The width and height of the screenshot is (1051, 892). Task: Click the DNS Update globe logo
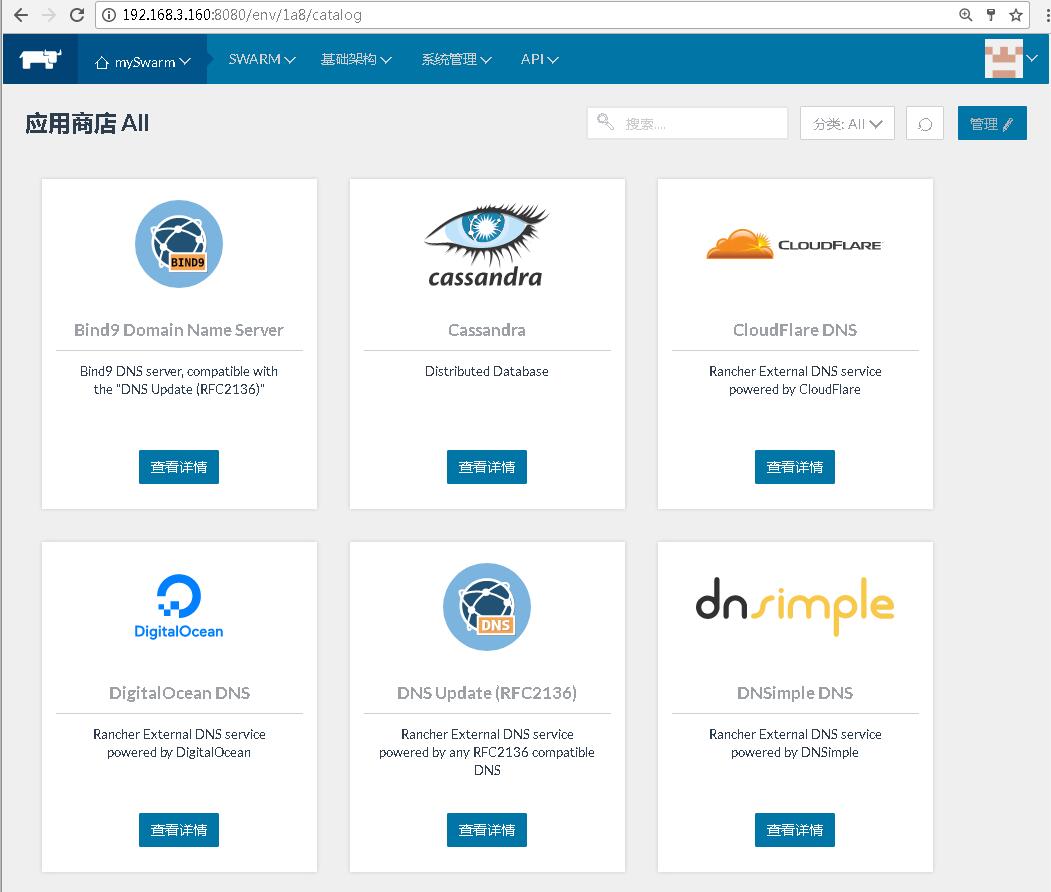487,607
